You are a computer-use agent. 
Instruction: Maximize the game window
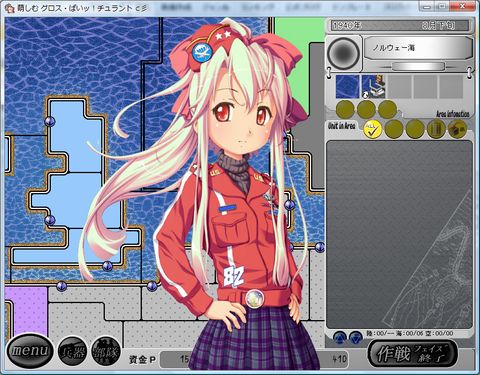coord(442,6)
